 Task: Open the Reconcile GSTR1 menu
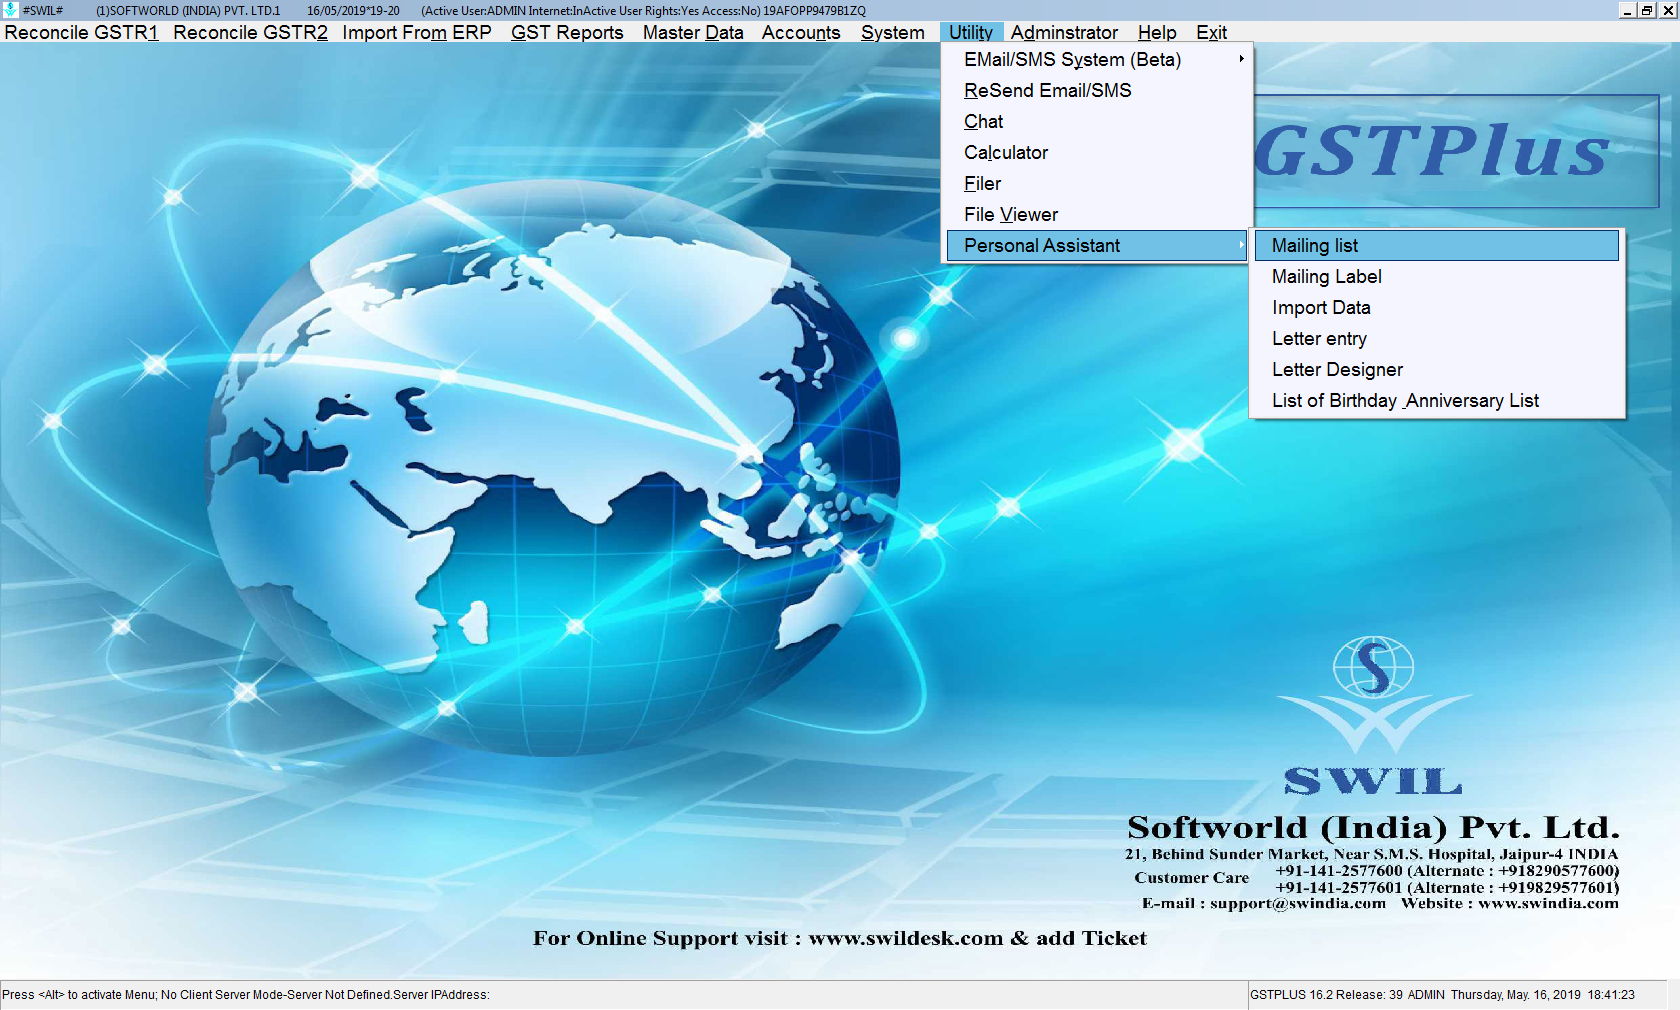pyautogui.click(x=81, y=32)
